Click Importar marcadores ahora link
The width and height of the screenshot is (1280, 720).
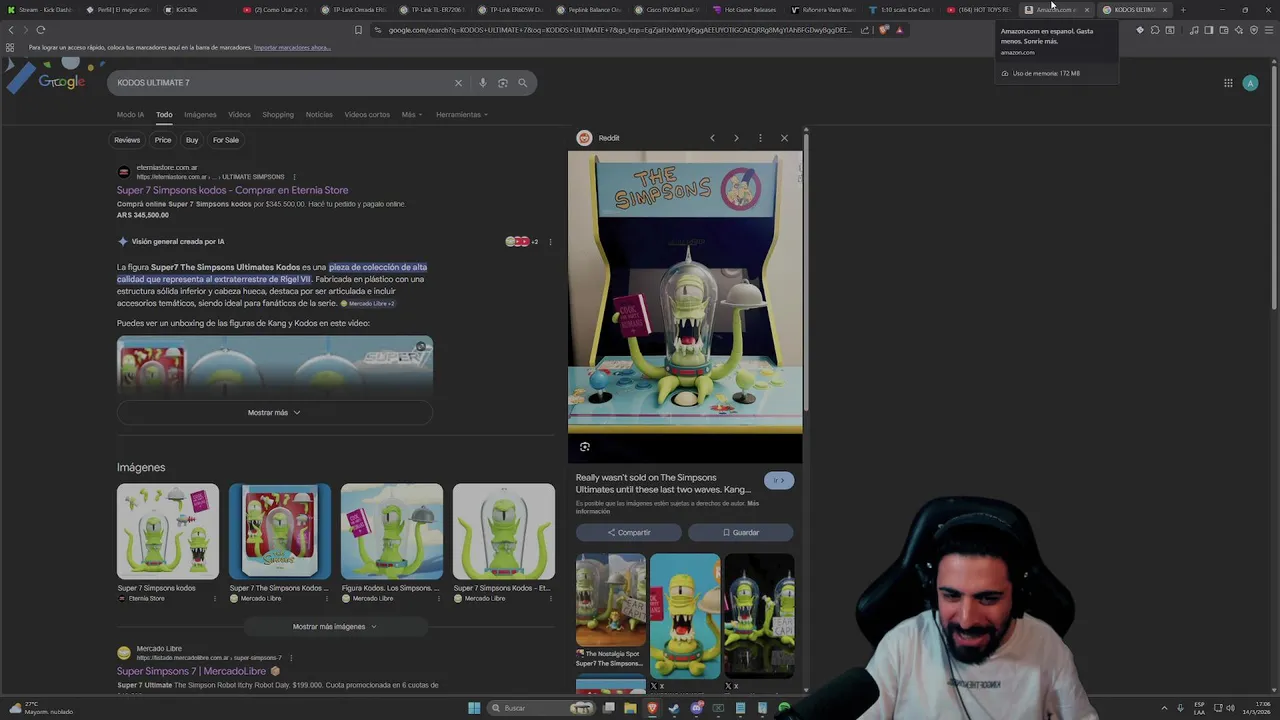pos(292,48)
